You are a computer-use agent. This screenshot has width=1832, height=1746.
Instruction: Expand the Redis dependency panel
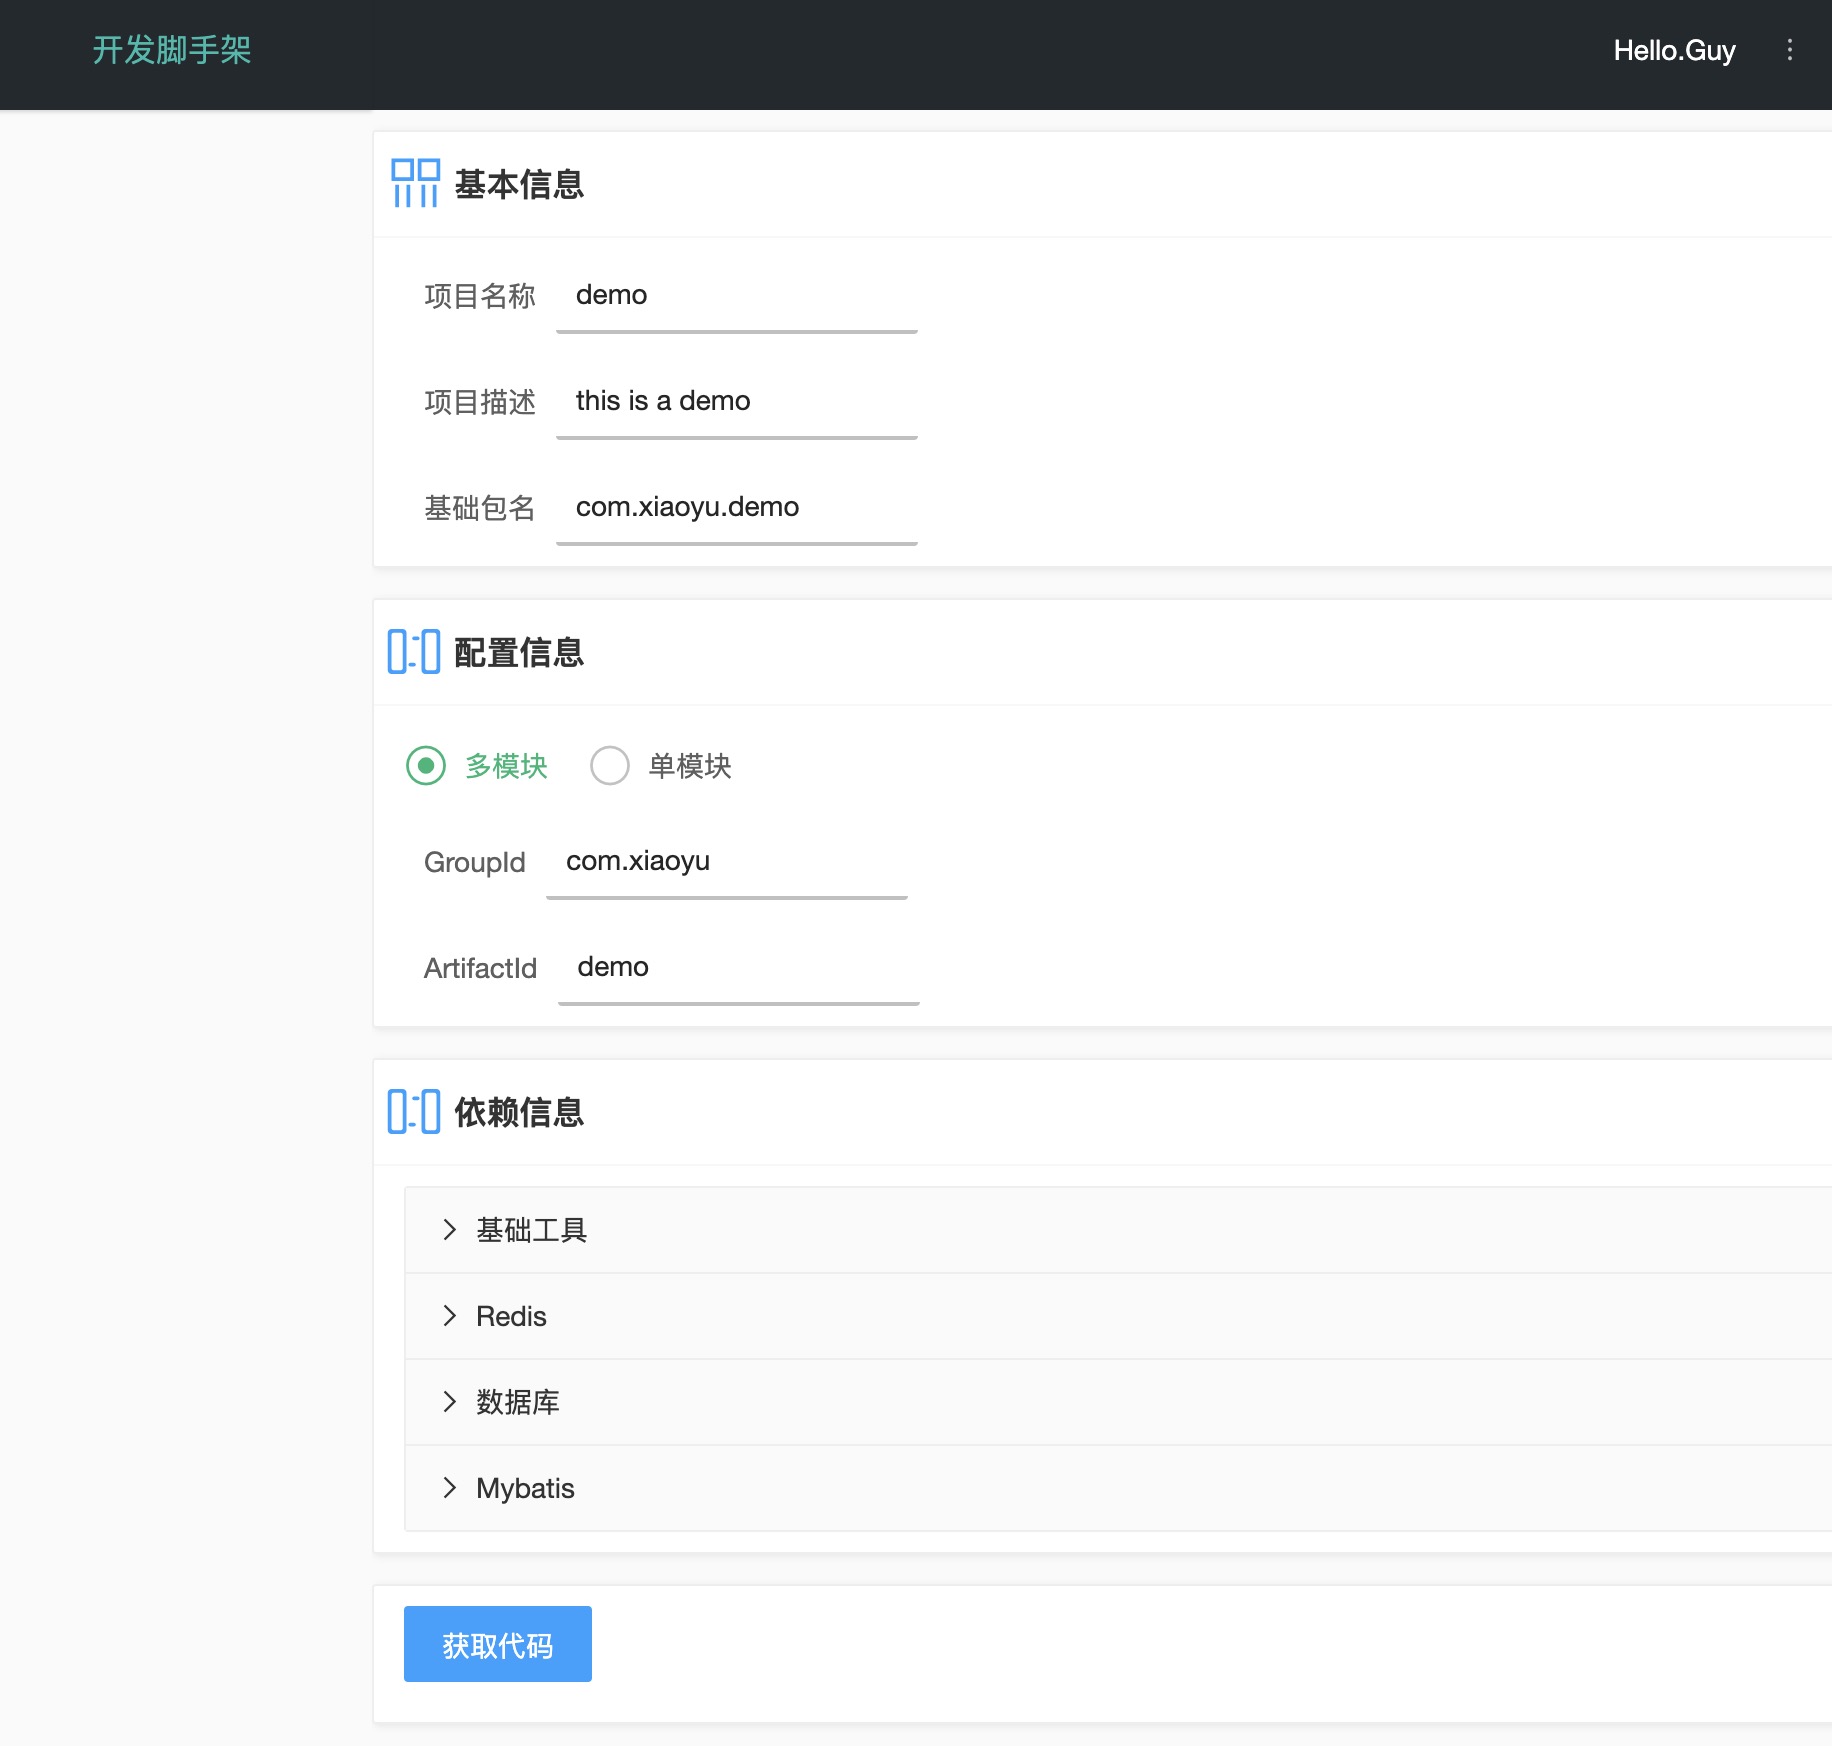pyautogui.click(x=1118, y=1316)
